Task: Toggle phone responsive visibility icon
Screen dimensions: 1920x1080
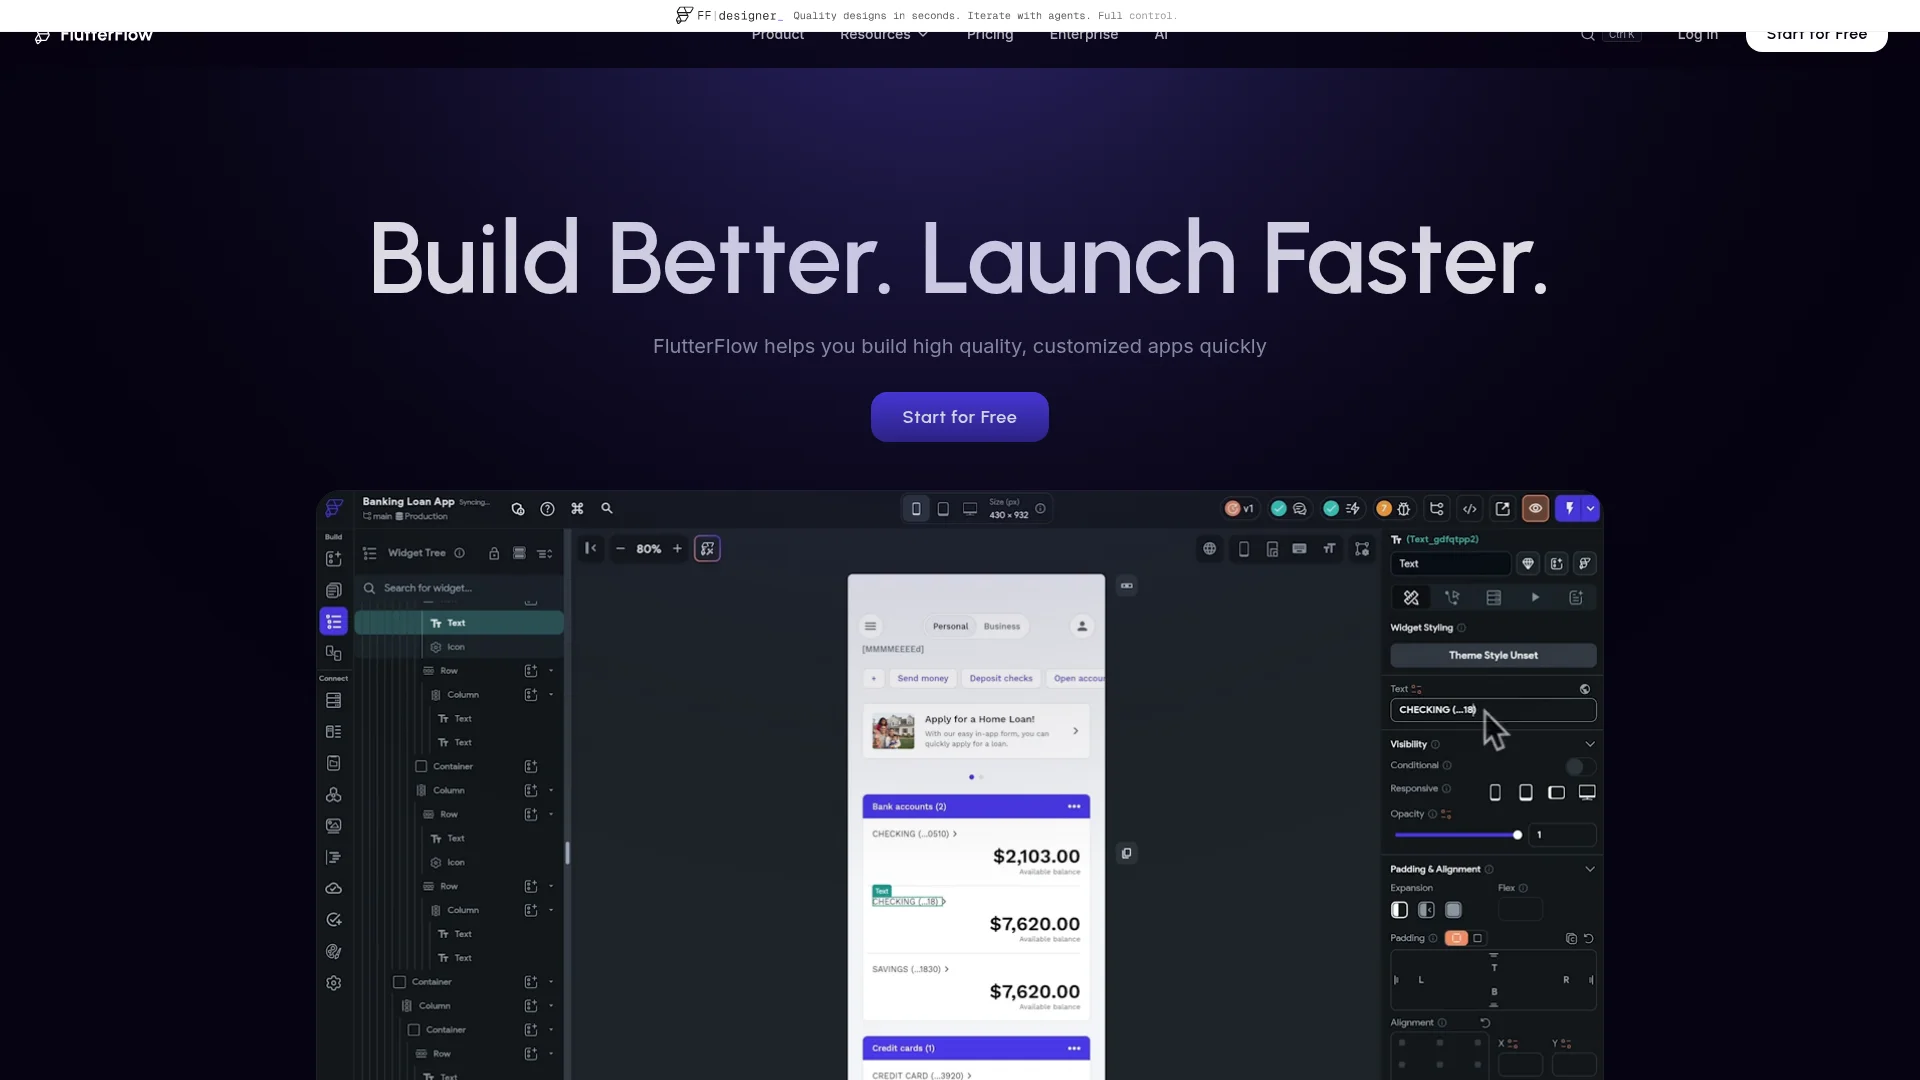Action: 1495,793
